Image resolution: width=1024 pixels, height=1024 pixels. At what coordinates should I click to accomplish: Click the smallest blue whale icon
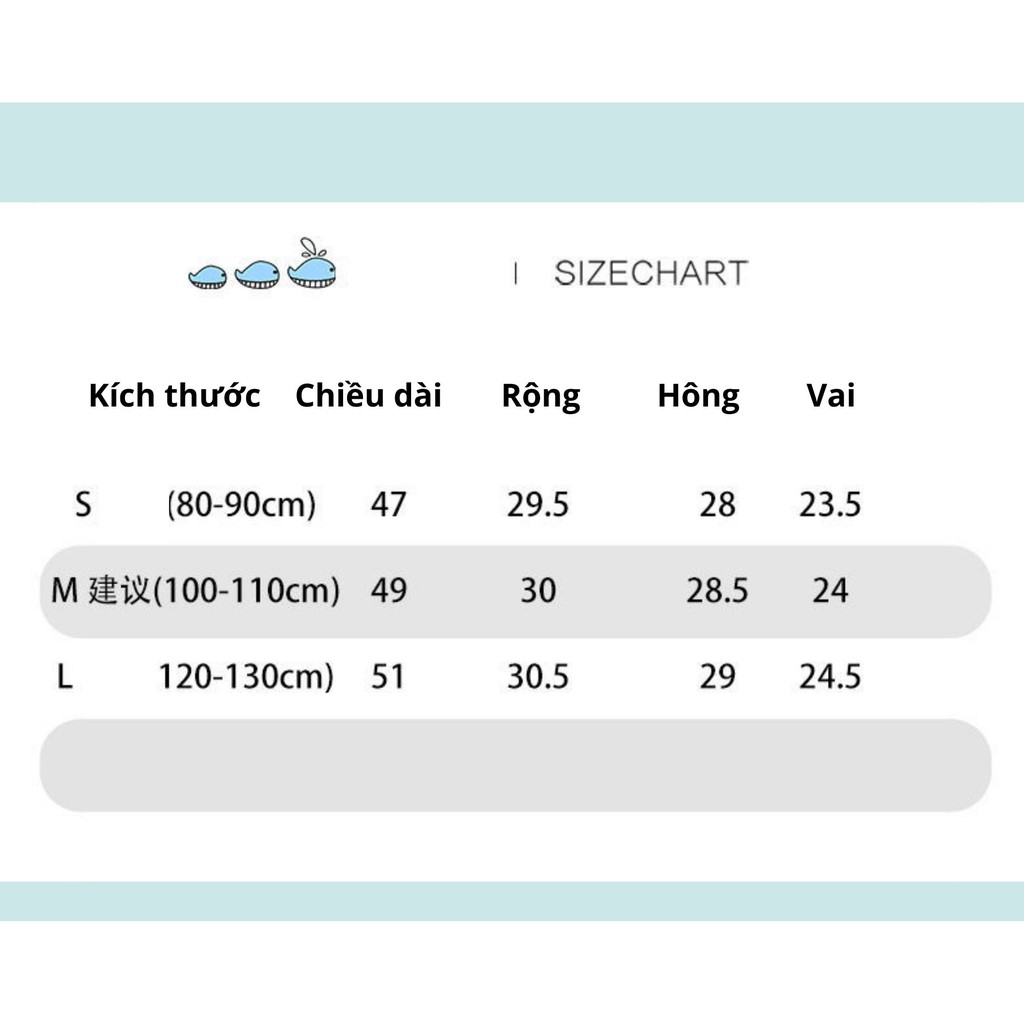(208, 277)
